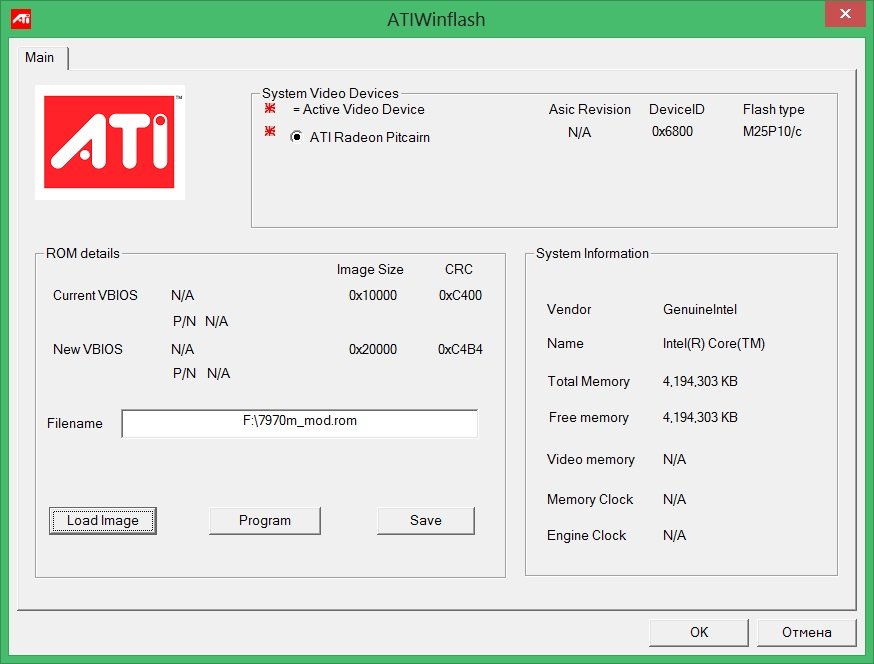Click the DeviceID value 0x6800
The height and width of the screenshot is (664, 874).
click(672, 132)
